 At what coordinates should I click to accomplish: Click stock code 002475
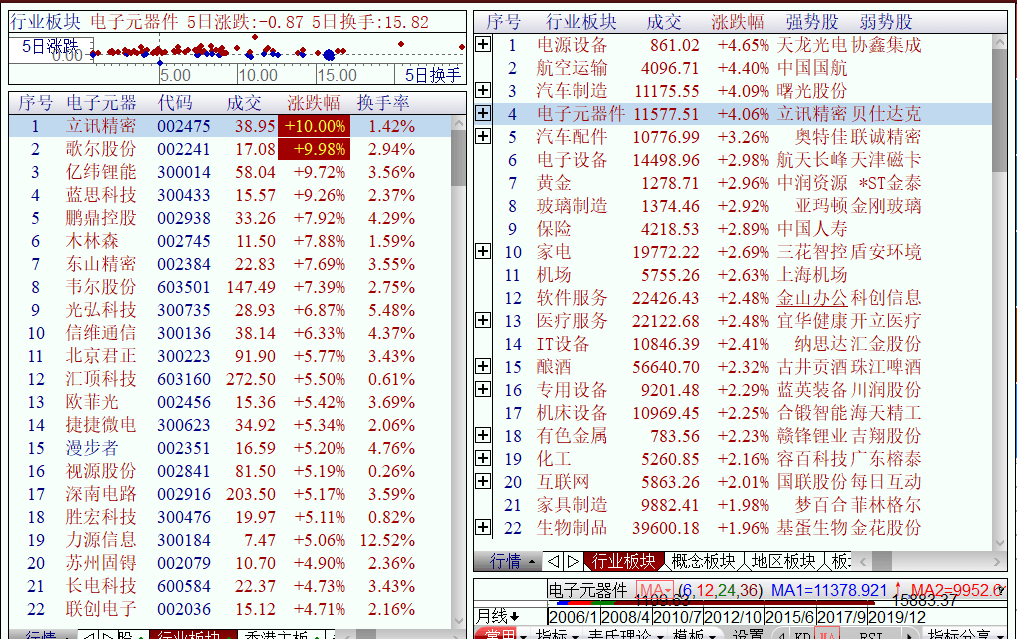coord(184,126)
